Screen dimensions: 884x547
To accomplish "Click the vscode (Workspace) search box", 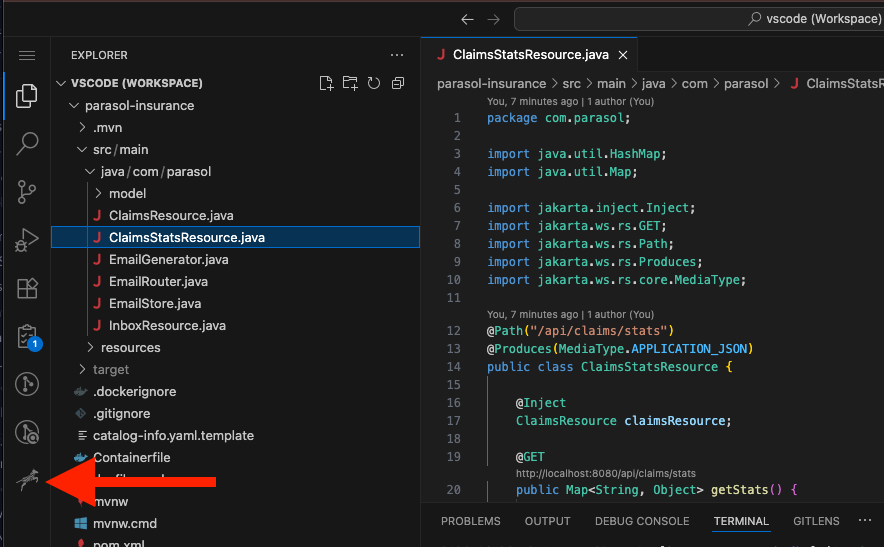I will (699, 19).
